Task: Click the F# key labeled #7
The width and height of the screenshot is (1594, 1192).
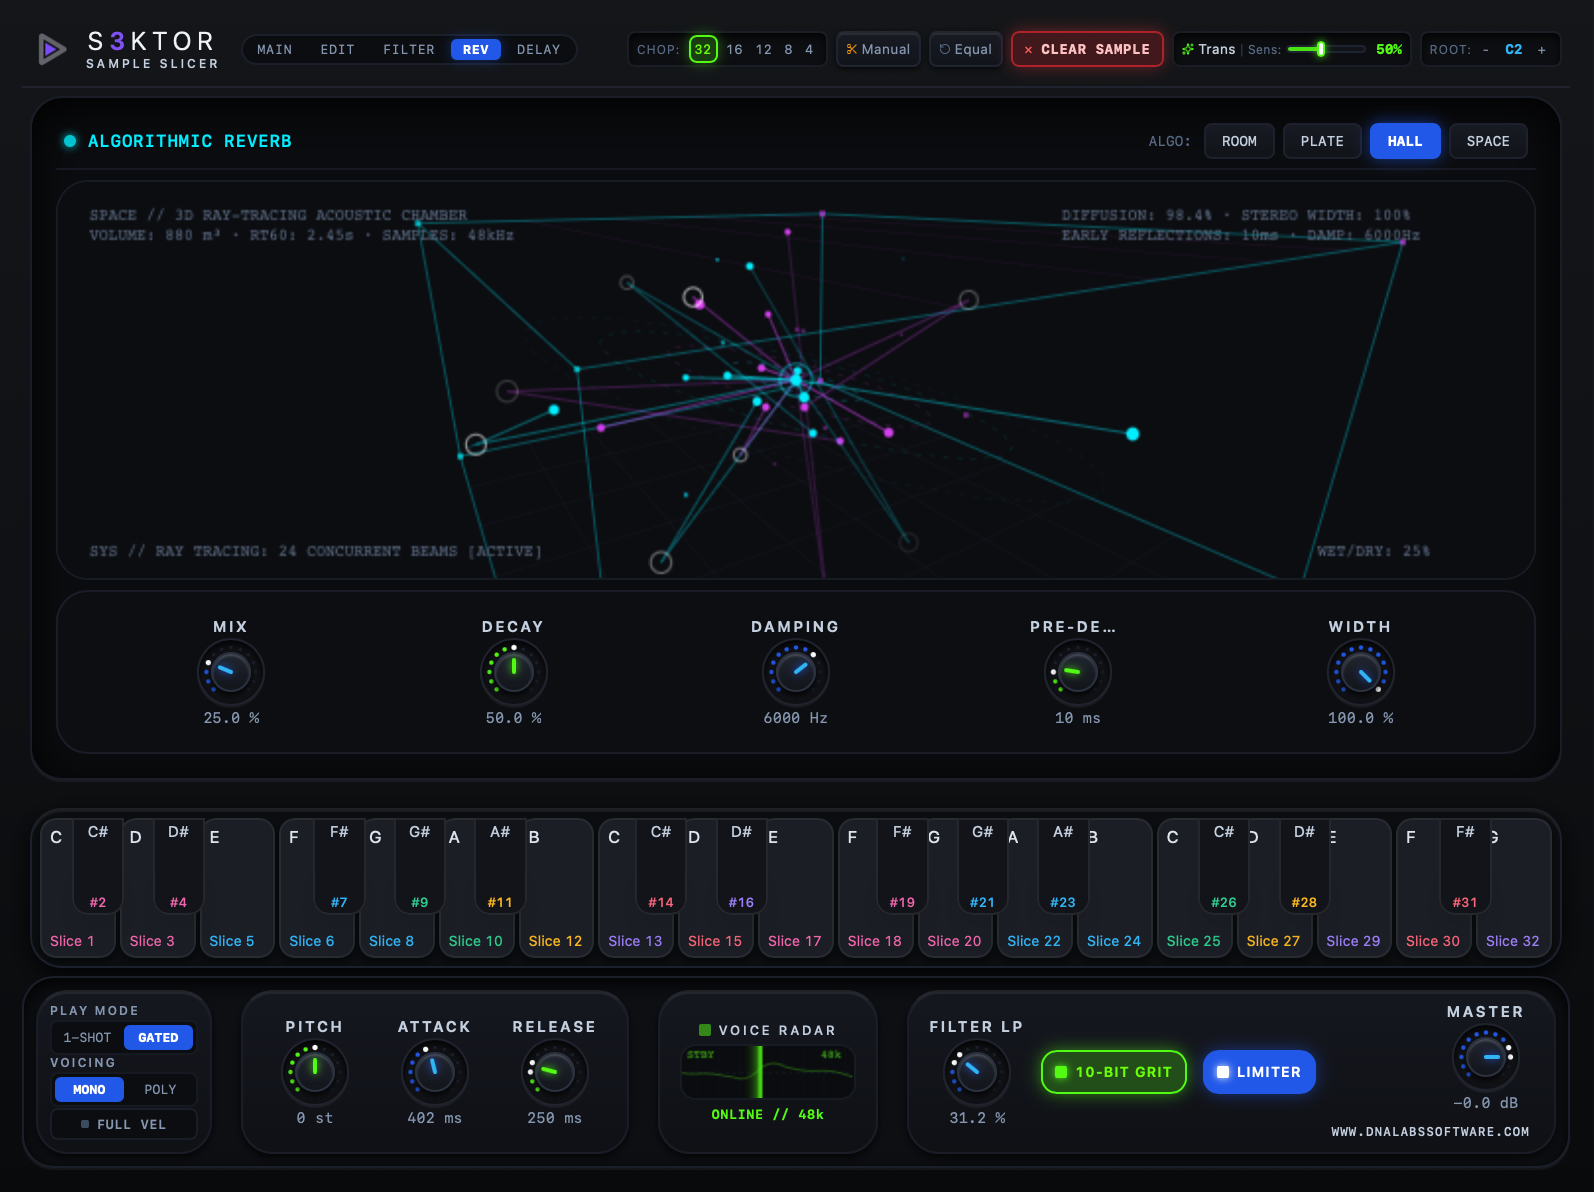Action: [x=339, y=866]
